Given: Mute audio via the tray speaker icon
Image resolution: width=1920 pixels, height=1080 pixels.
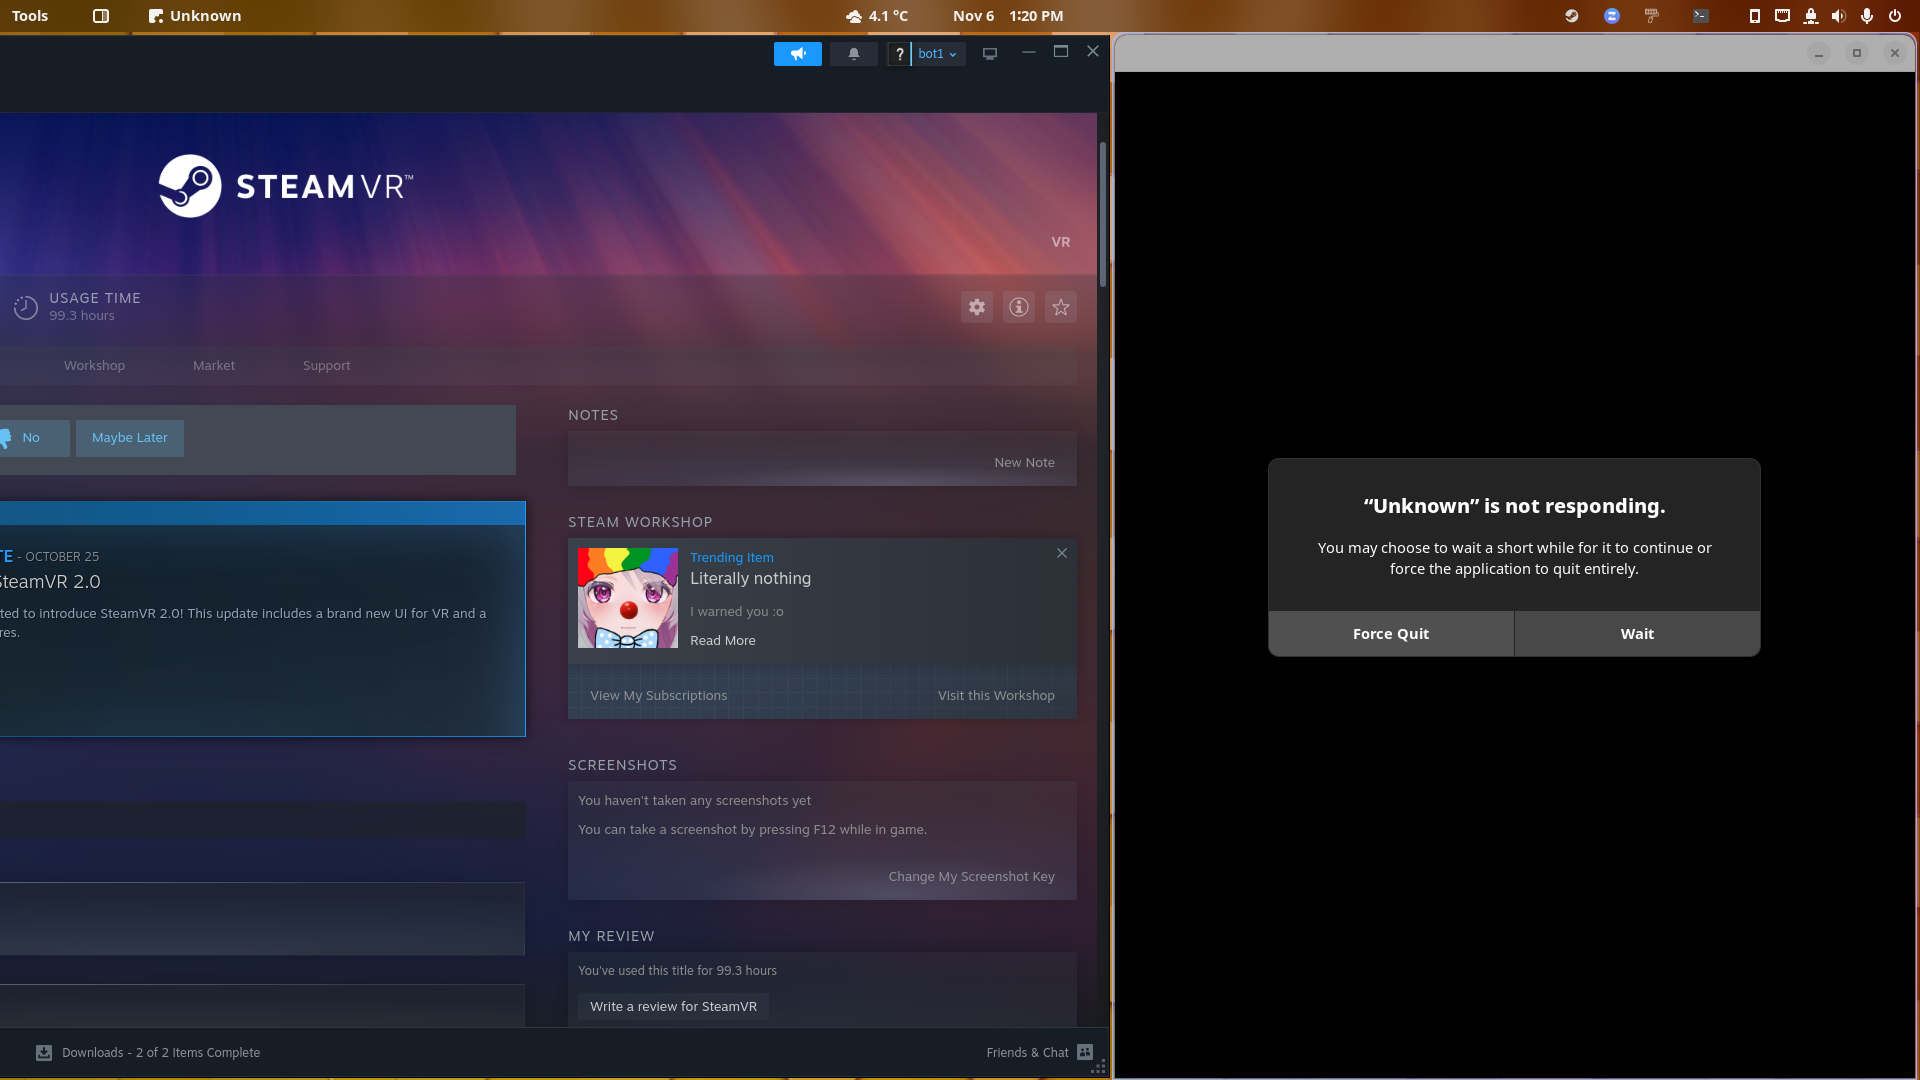Looking at the screenshot, I should [x=1838, y=16].
